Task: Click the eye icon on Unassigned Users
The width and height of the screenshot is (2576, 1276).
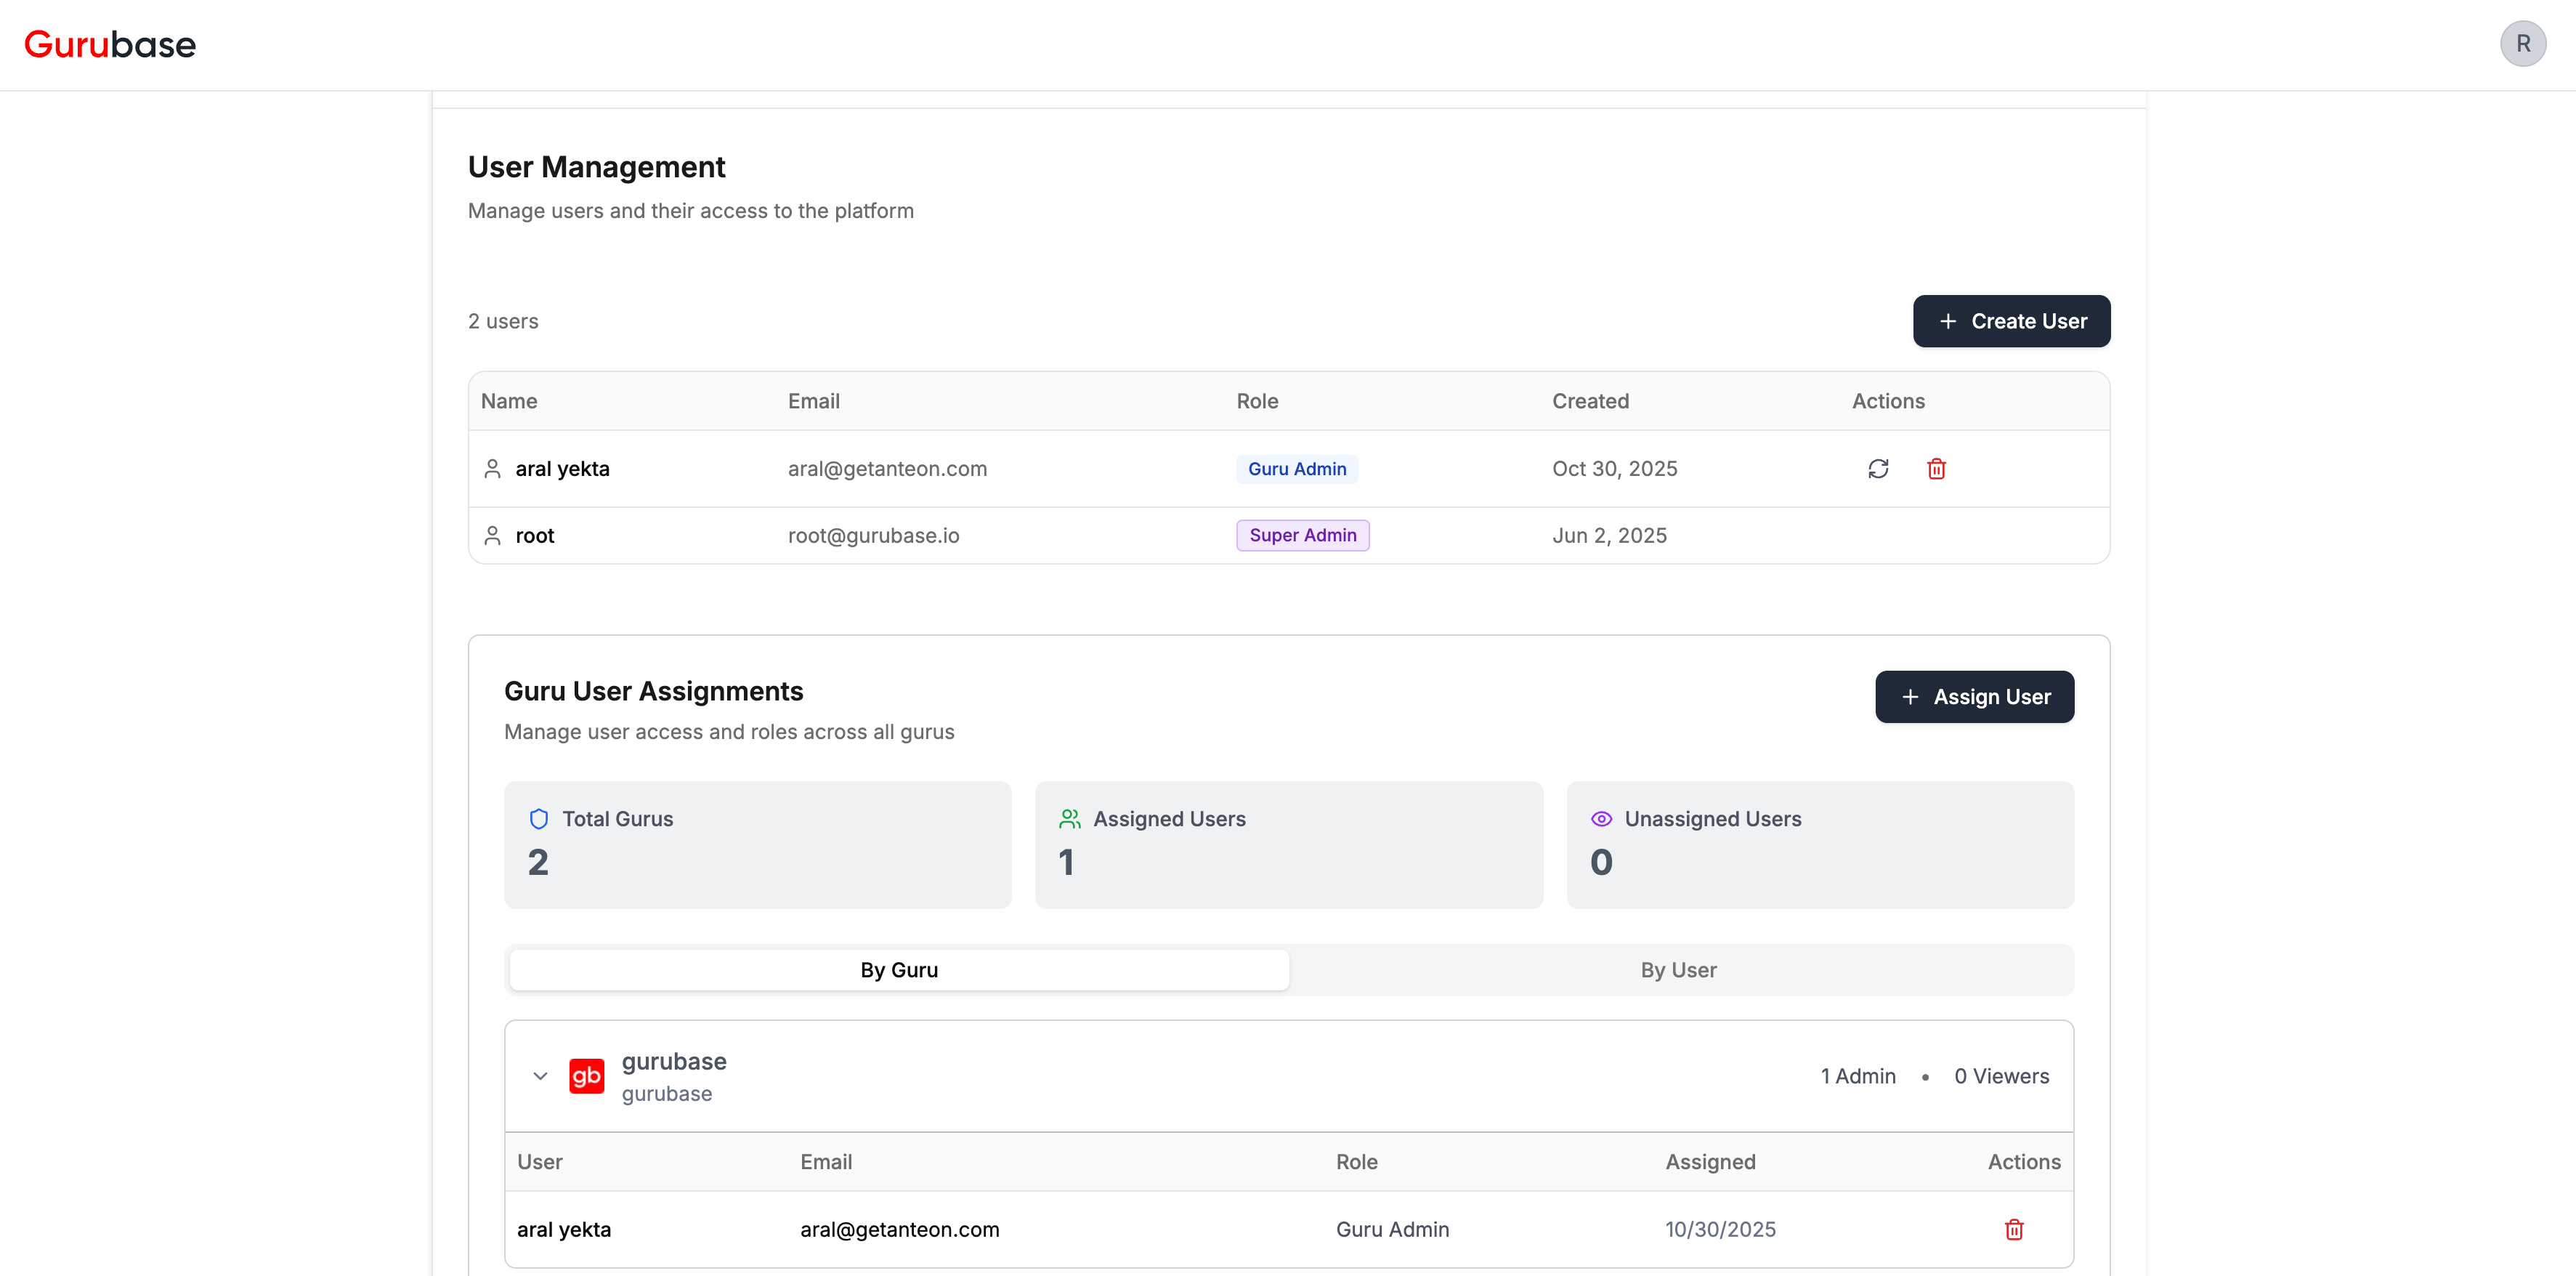Action: pos(1601,819)
